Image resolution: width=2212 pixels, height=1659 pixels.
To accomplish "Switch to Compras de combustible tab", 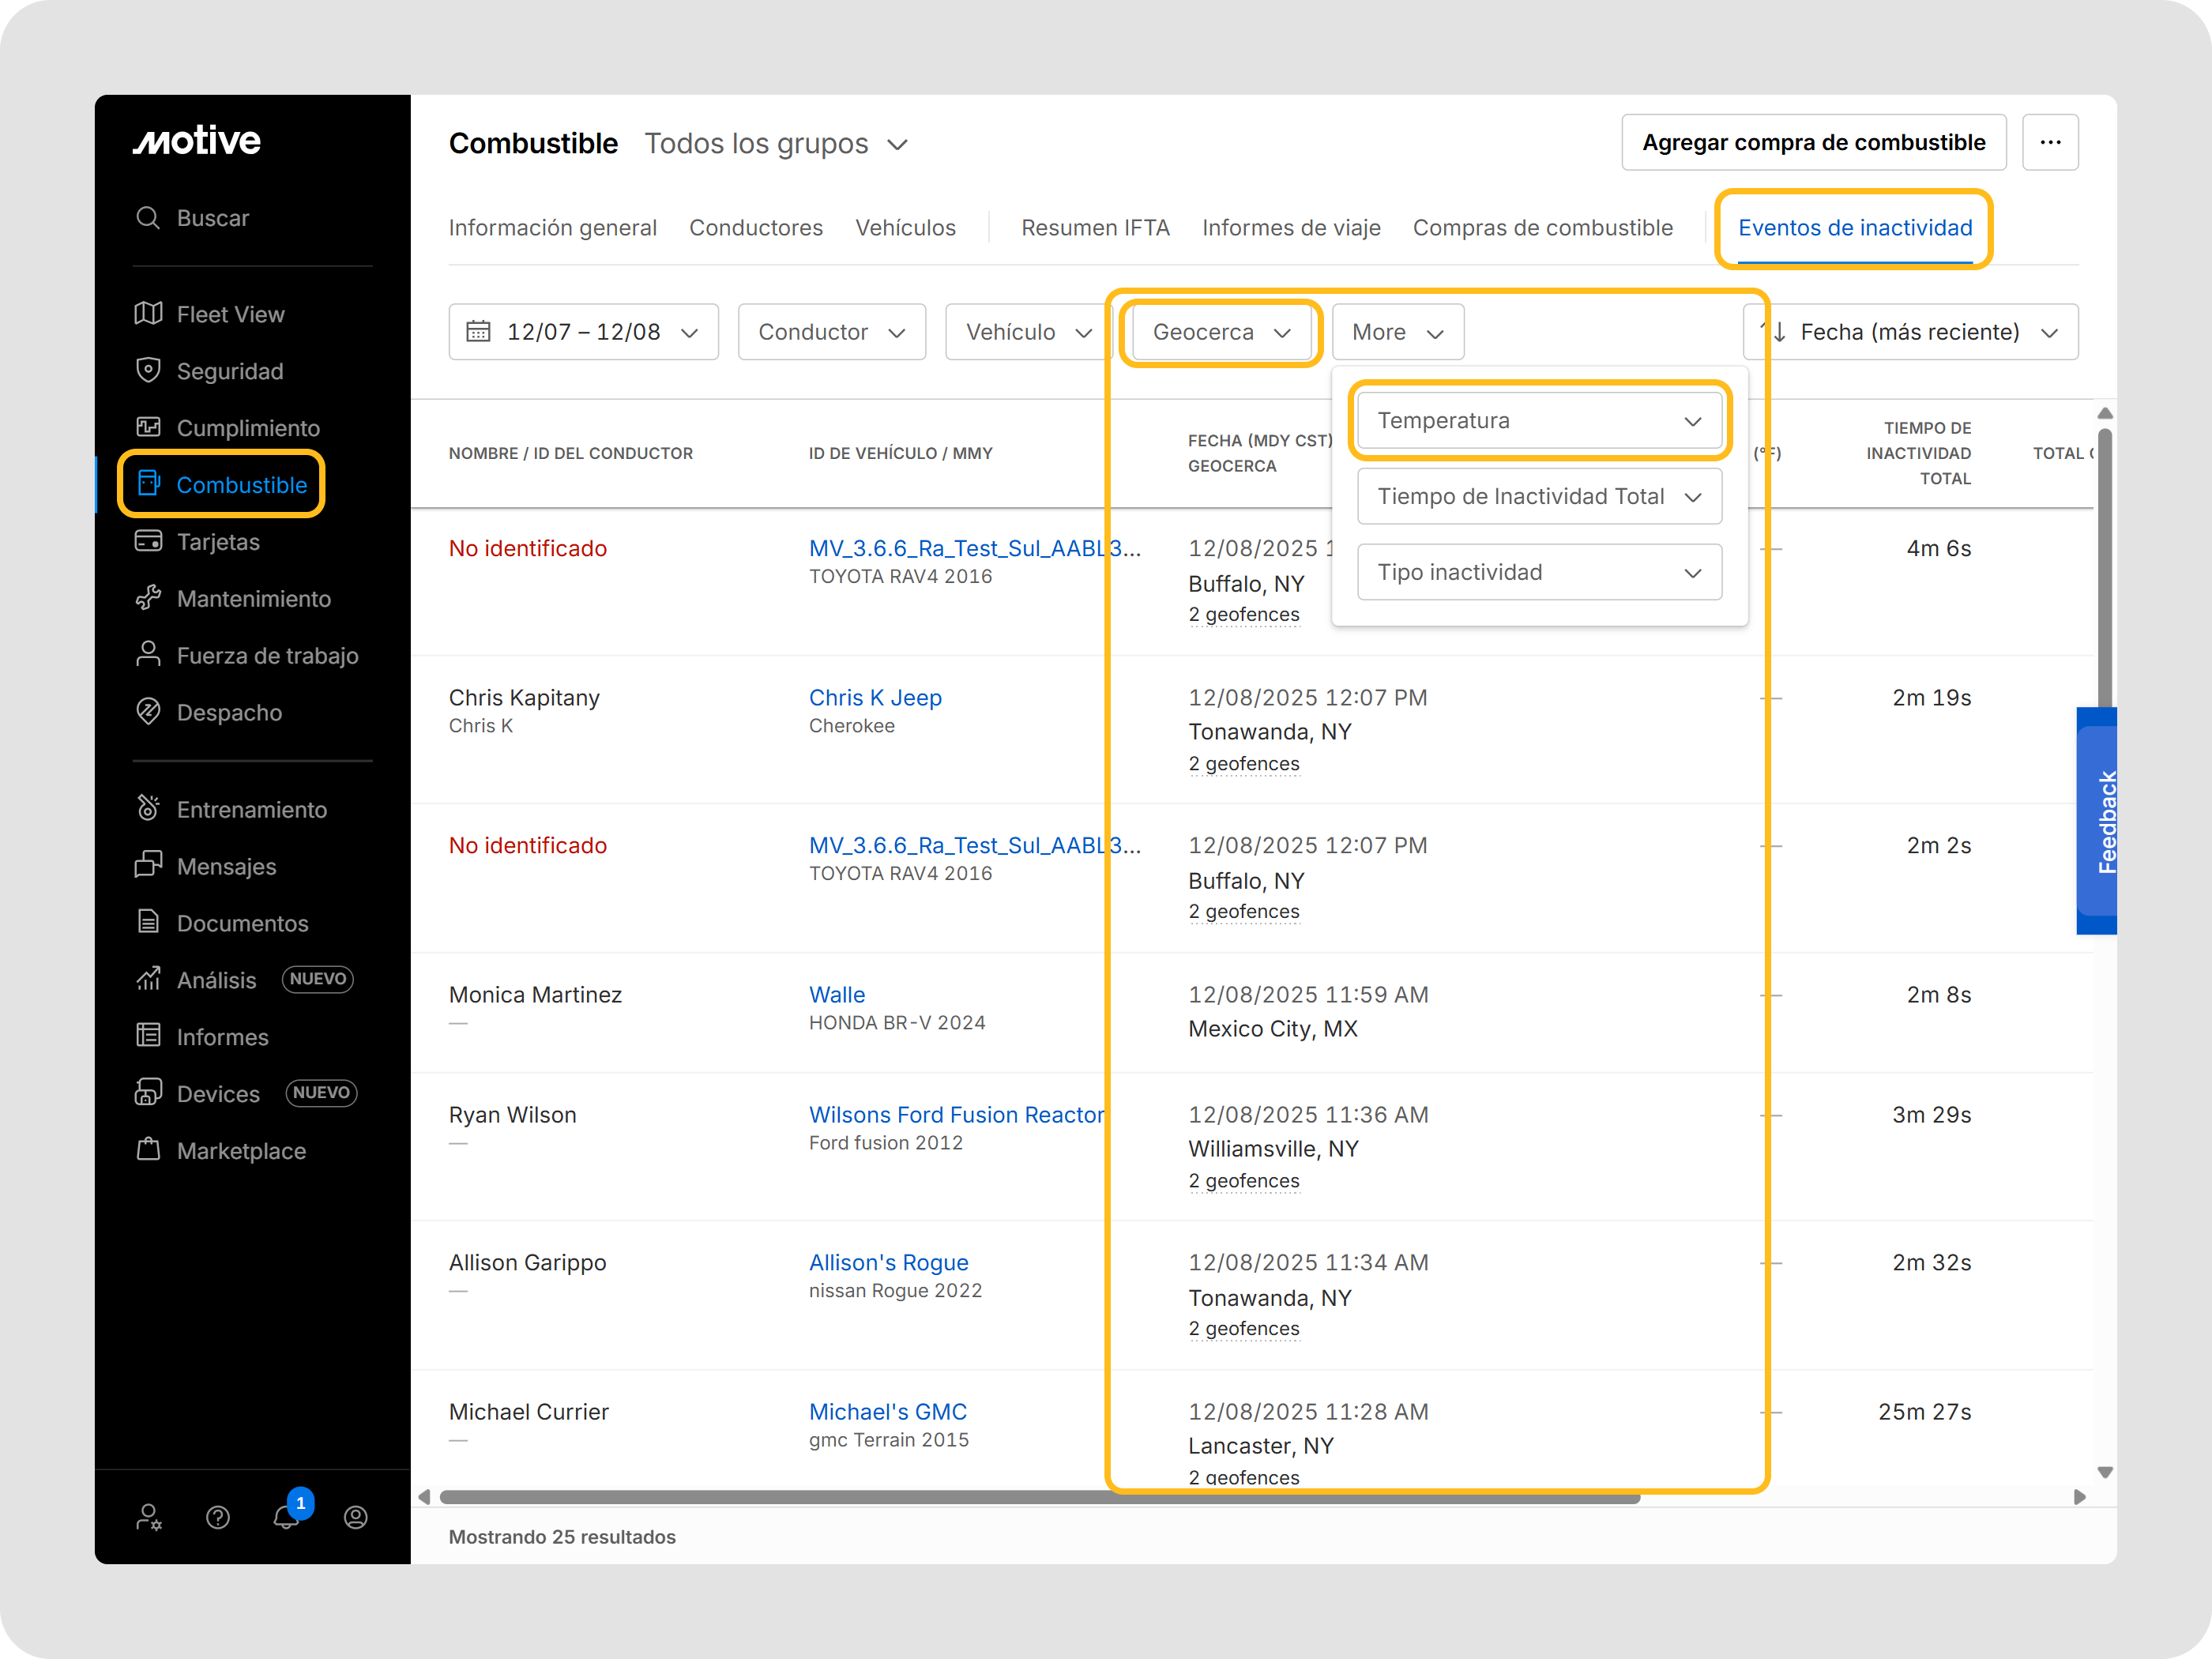I will (x=1542, y=228).
